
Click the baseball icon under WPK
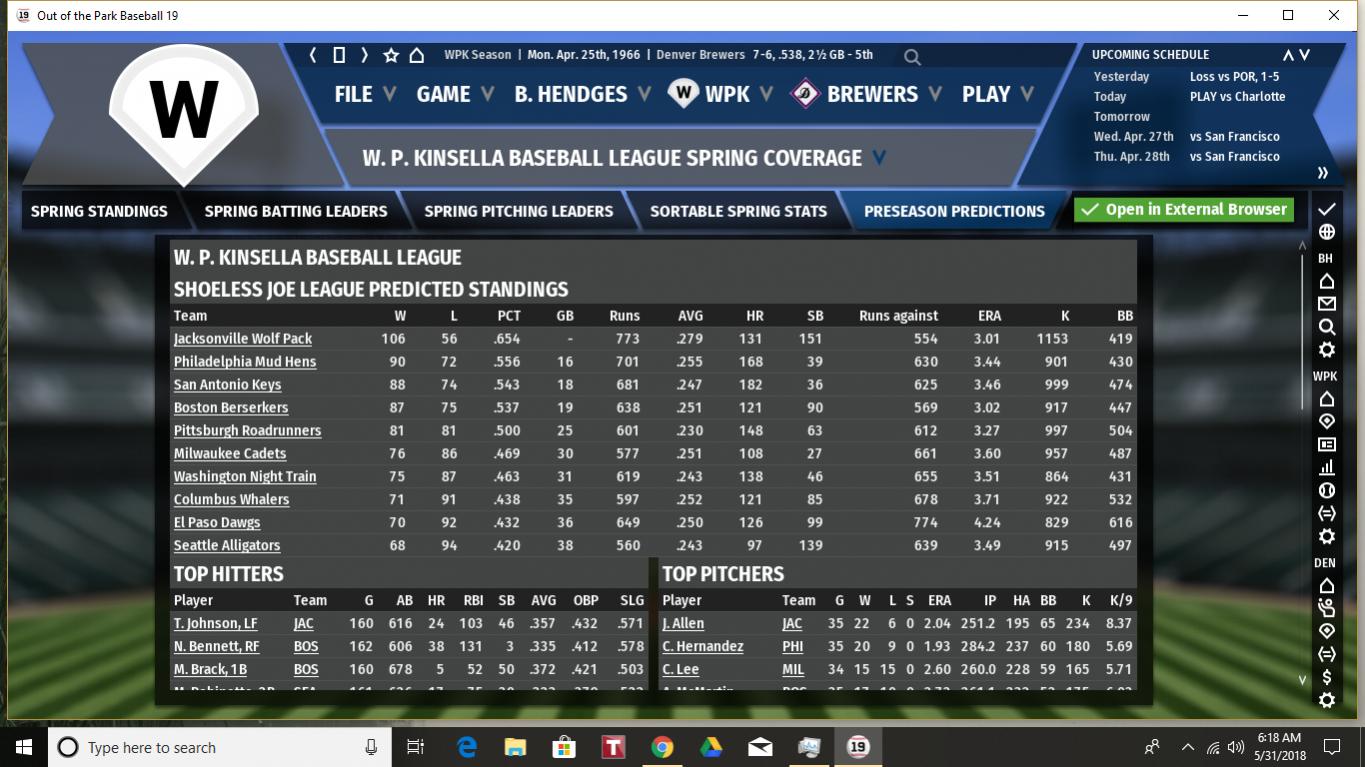pos(1326,491)
